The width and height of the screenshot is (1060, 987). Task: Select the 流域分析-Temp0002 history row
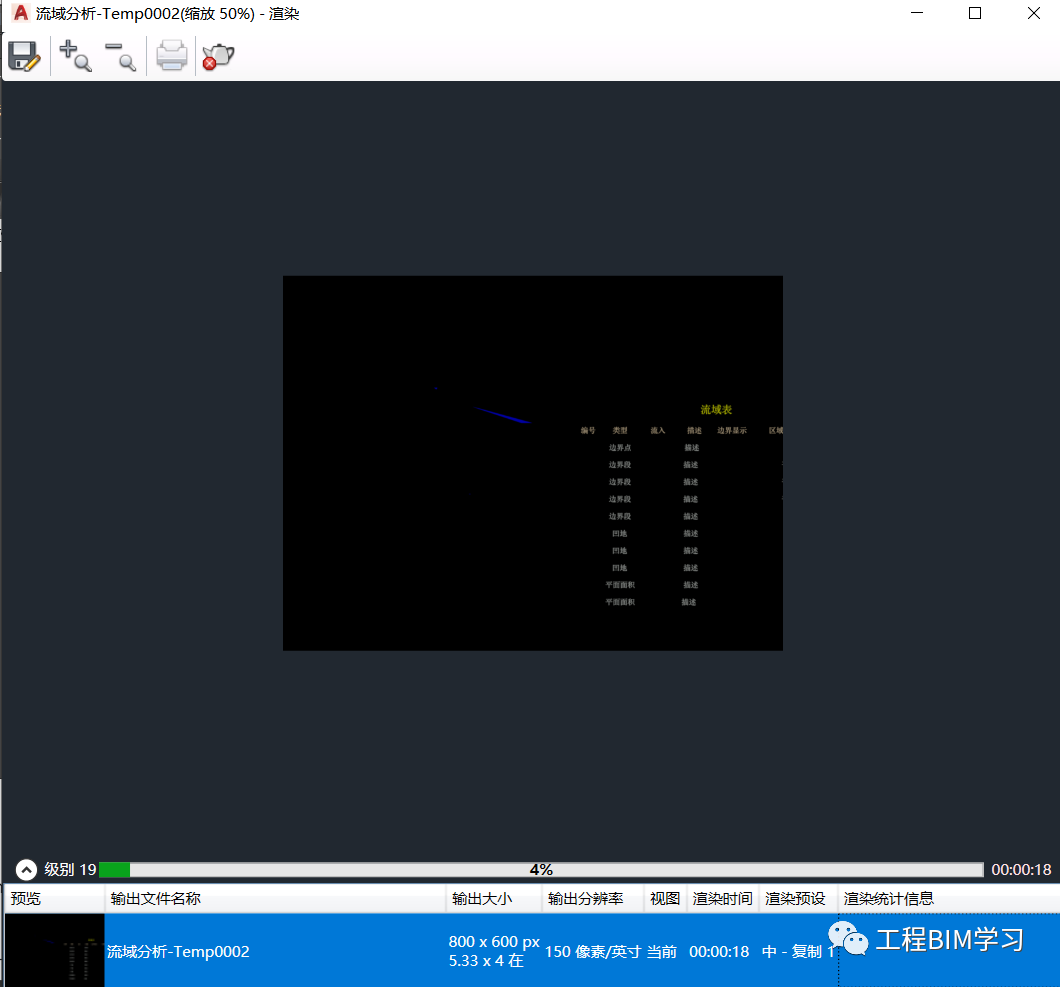tap(532, 950)
